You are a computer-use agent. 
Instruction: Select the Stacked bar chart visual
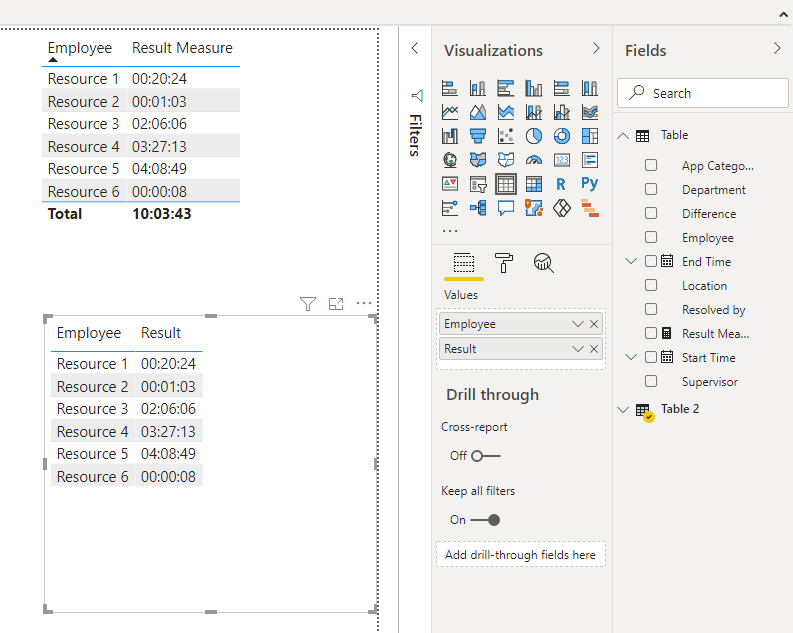click(x=450, y=88)
